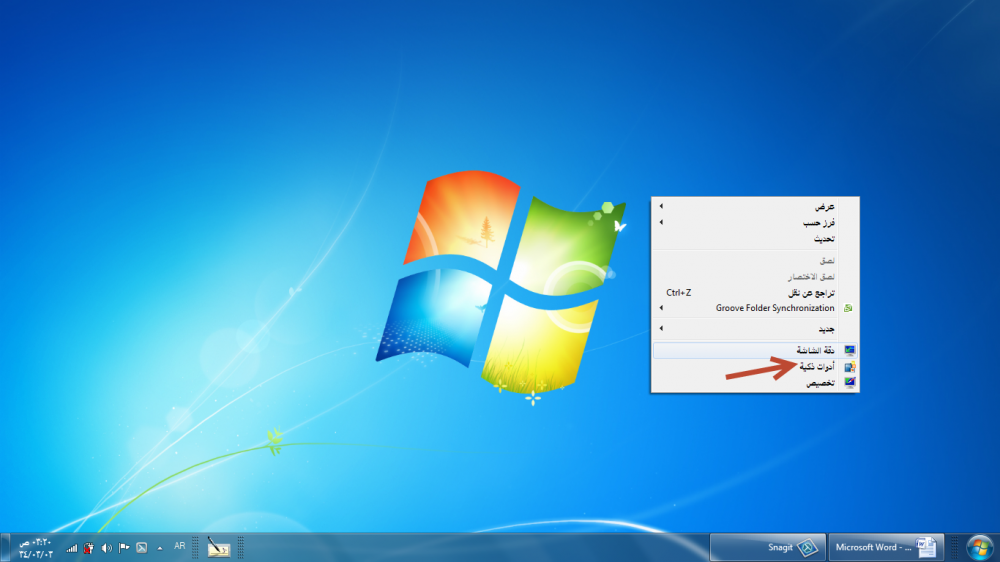The height and width of the screenshot is (562, 1000).
Task: Click the Groove Folder Synchronization green icon
Action: click(848, 308)
